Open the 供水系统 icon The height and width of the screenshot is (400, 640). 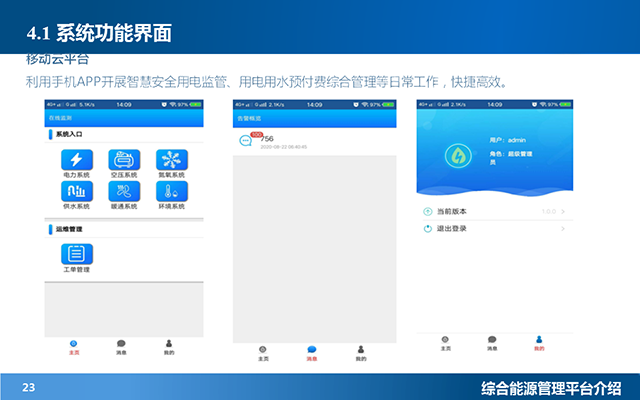[x=77, y=191]
